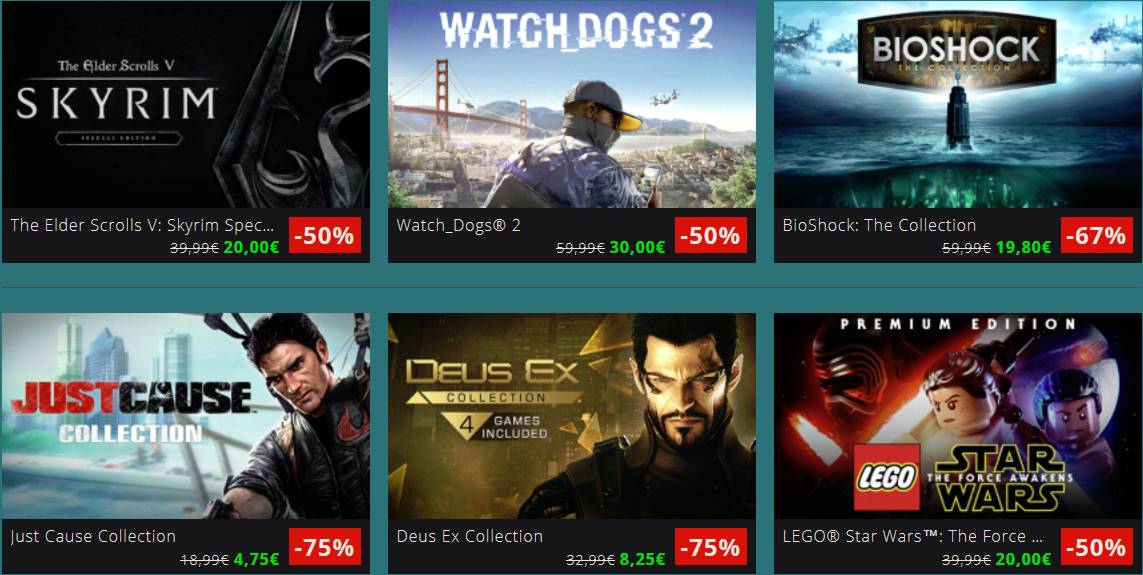Open the Skyrim Special Edition cover image
The height and width of the screenshot is (575, 1143).
[186, 104]
